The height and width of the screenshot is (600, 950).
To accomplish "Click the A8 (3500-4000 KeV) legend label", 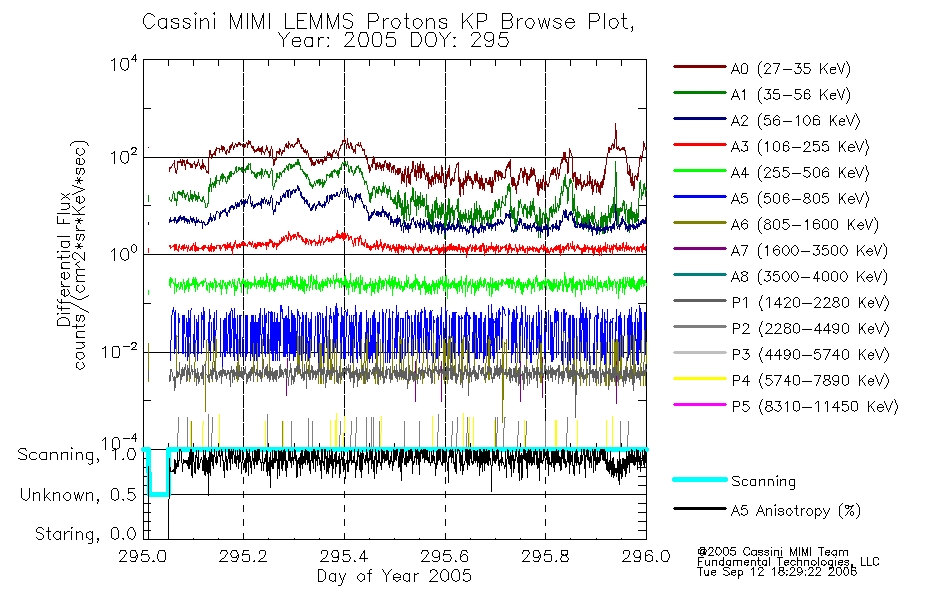I will (x=809, y=277).
